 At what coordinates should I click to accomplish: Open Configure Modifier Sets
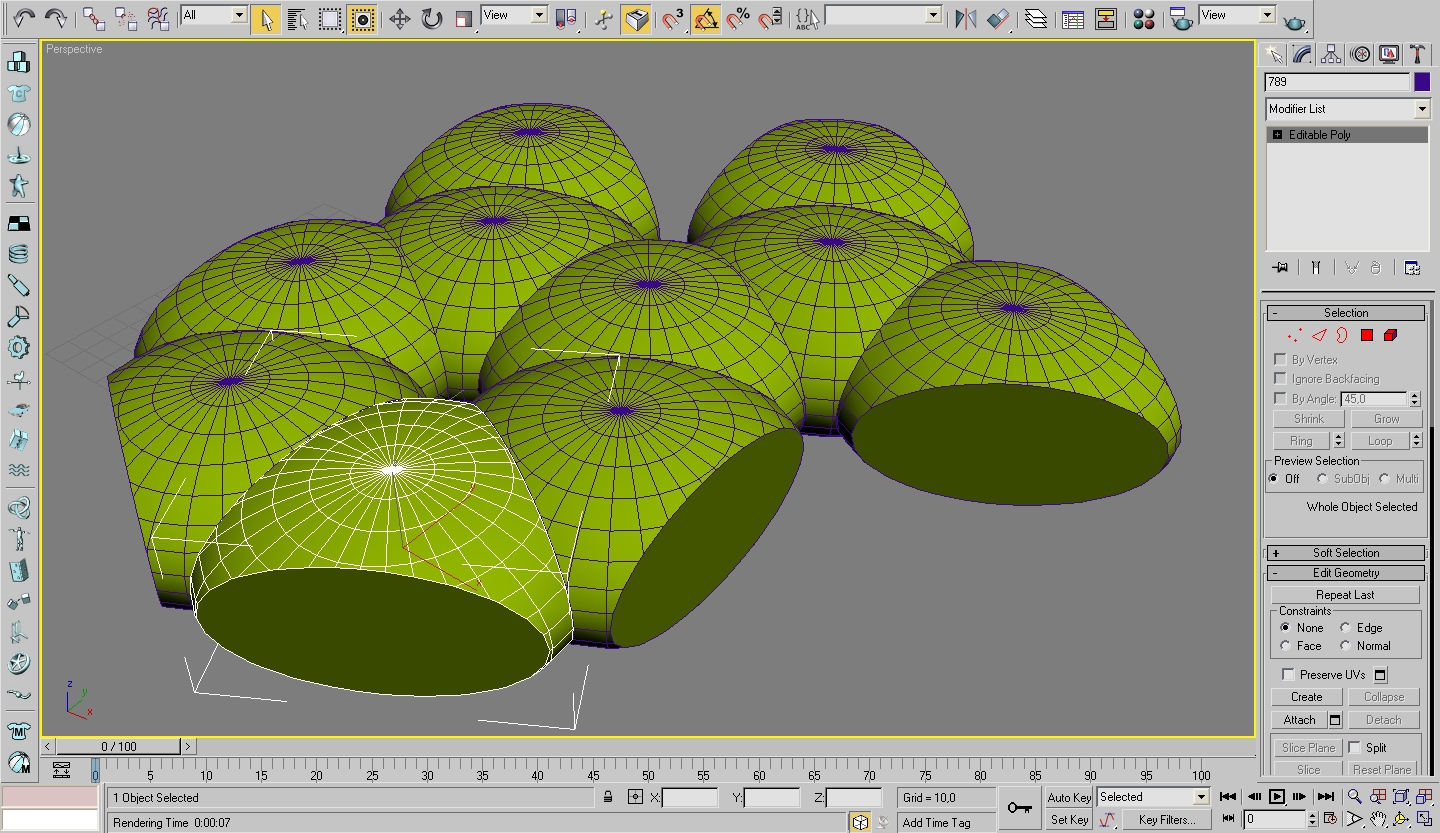point(1412,267)
